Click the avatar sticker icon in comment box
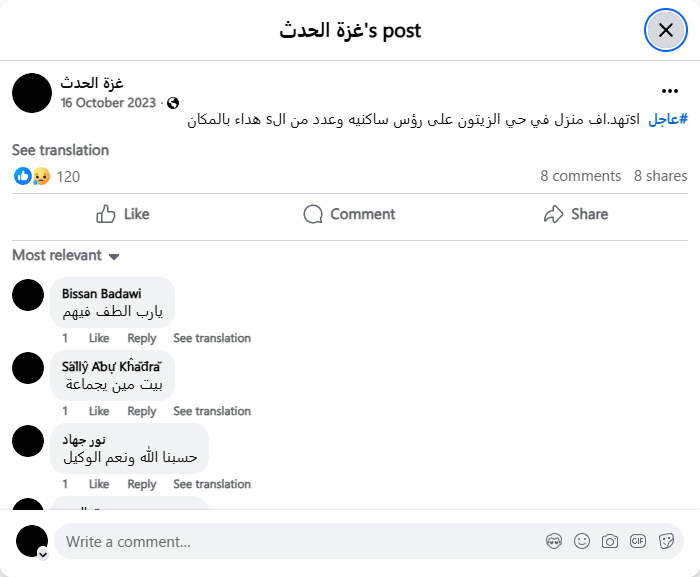Screen dimensions: 700x577 (554, 541)
